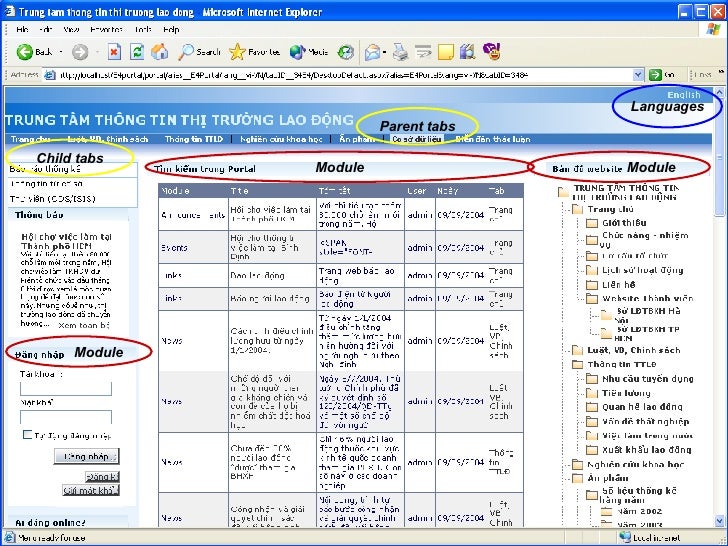The image size is (728, 546).
Task: Click in the browser address field
Action: (344, 75)
